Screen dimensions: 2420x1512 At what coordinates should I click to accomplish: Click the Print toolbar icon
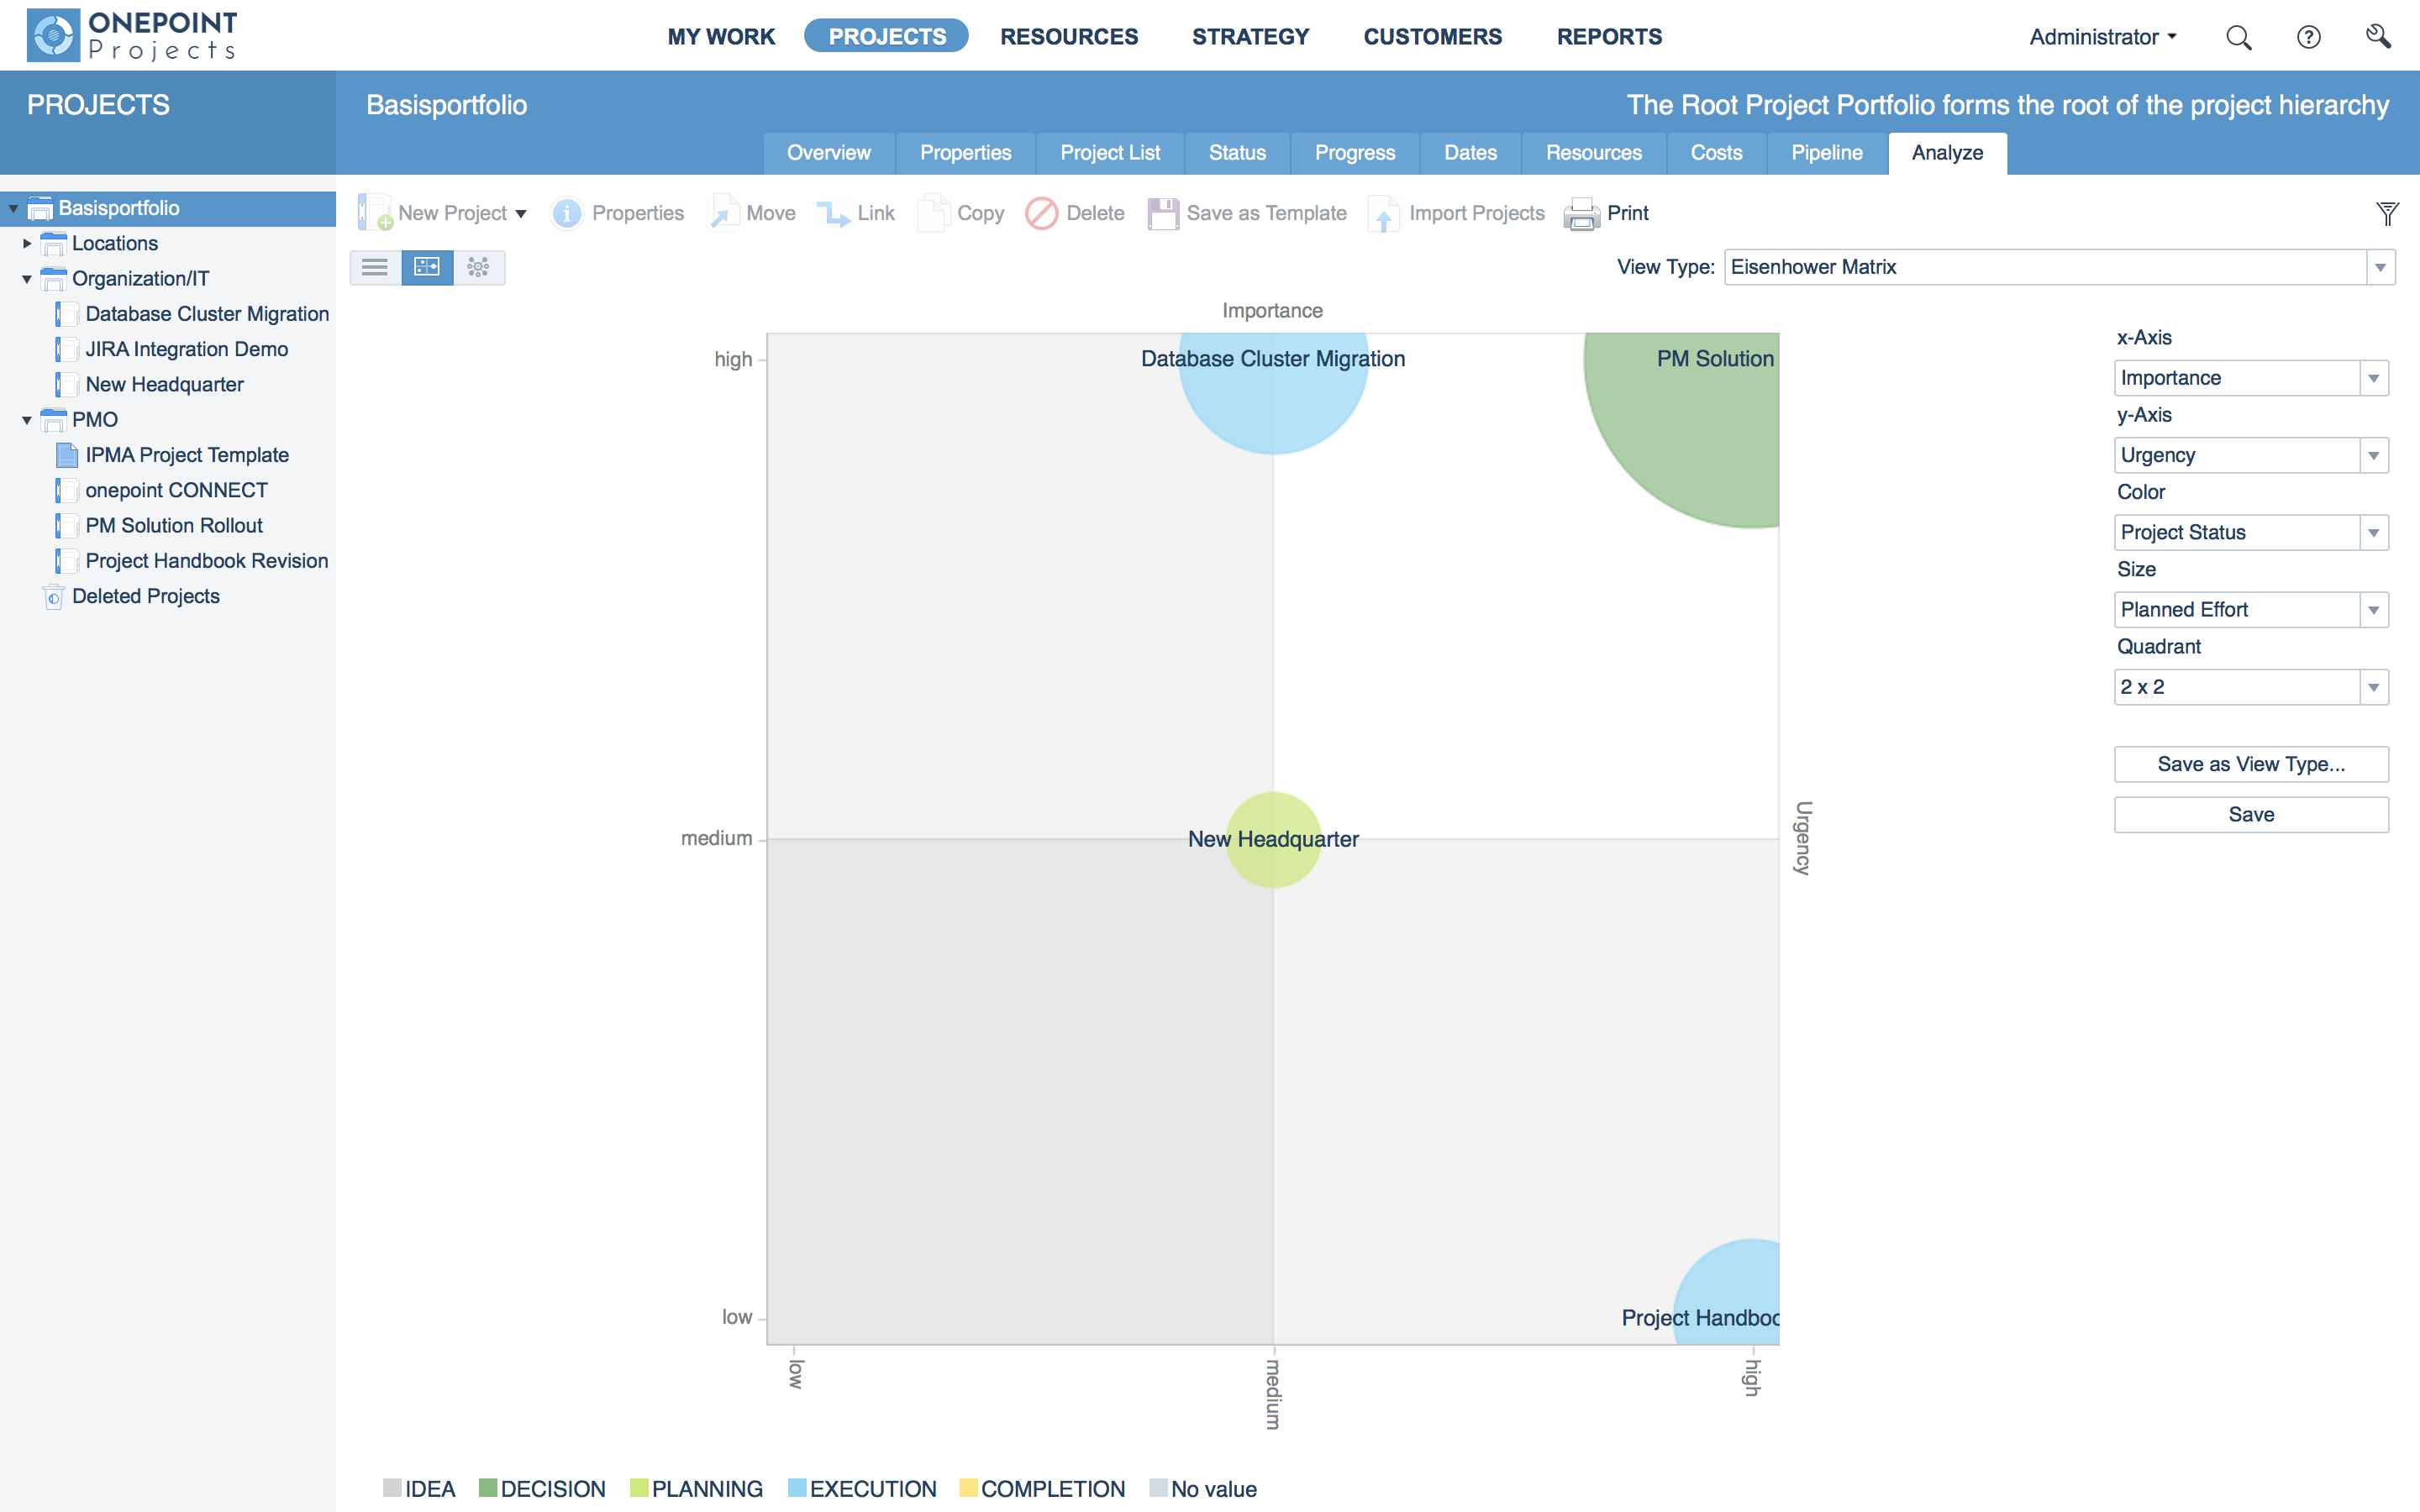1581,214
